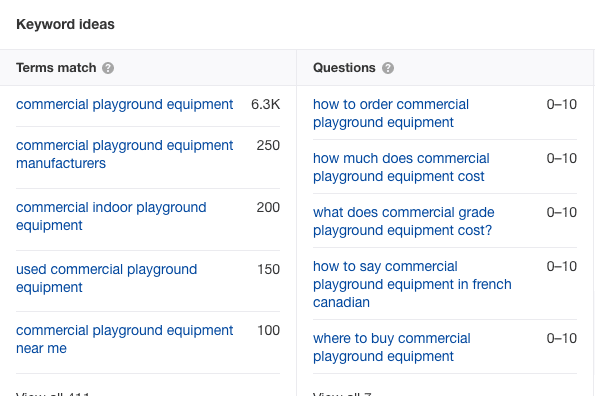Click the Questions help icon
The height and width of the screenshot is (396, 595).
[388, 68]
